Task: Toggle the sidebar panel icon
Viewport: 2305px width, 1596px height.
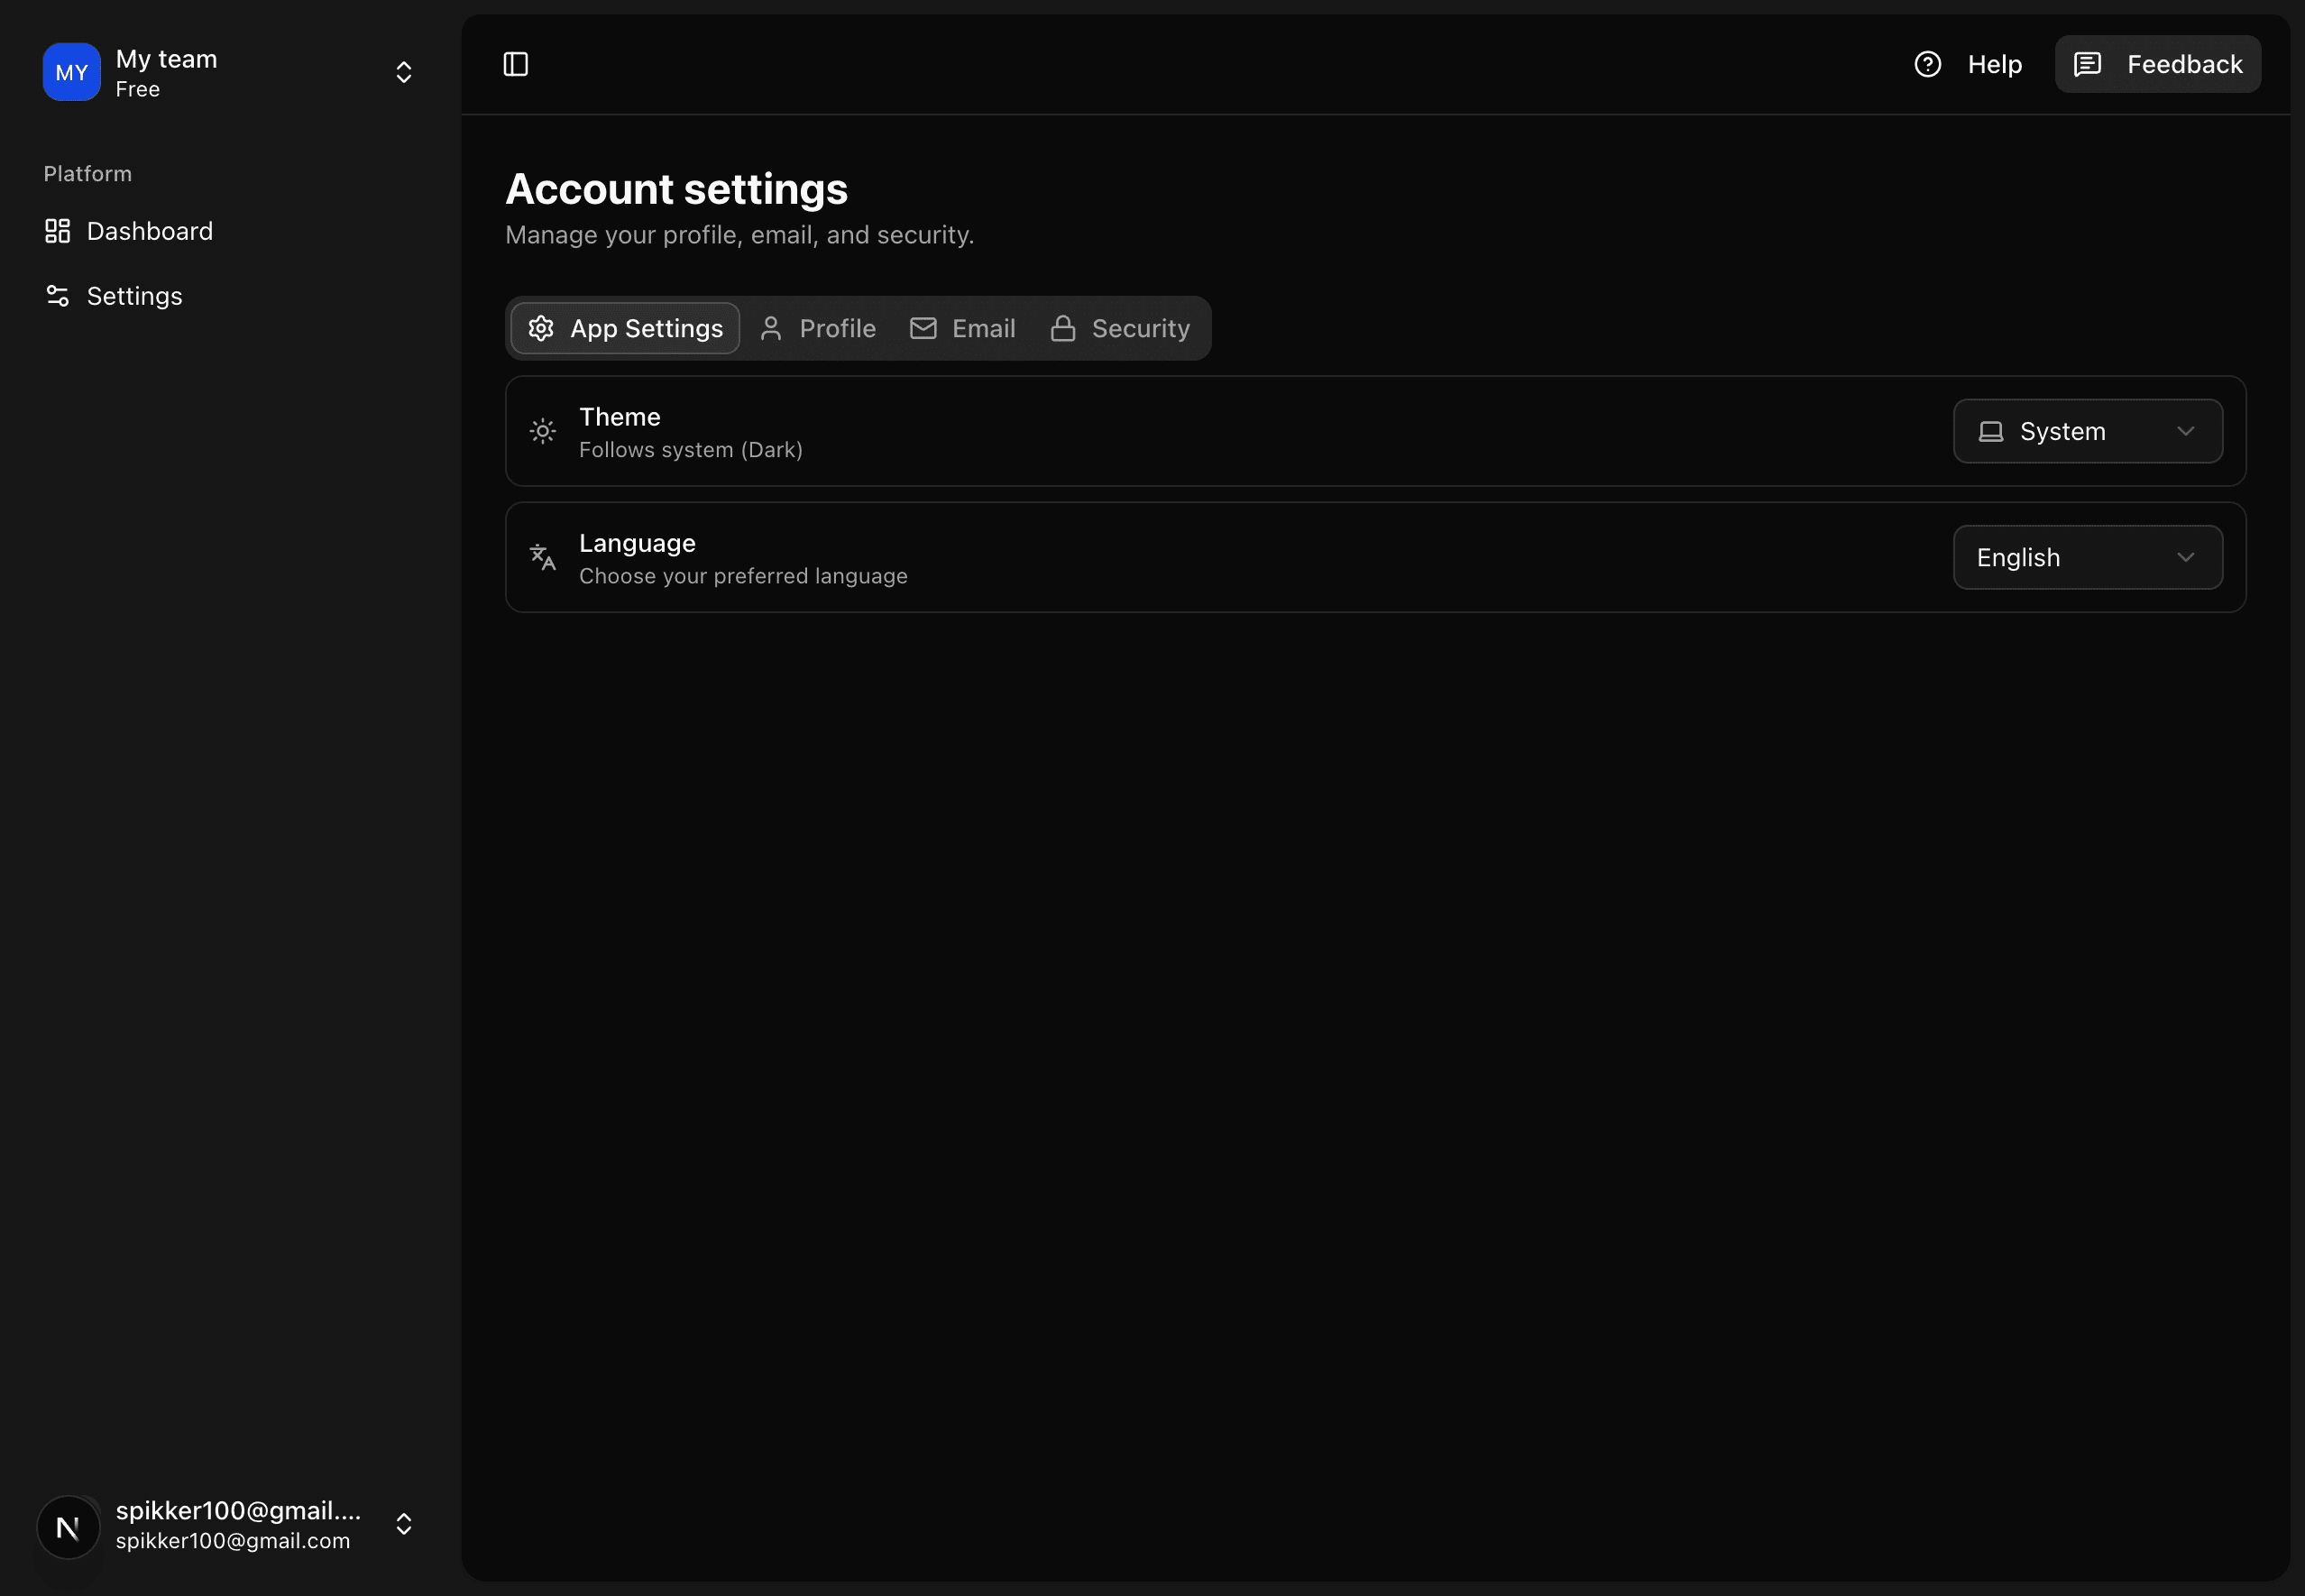Action: click(x=515, y=64)
